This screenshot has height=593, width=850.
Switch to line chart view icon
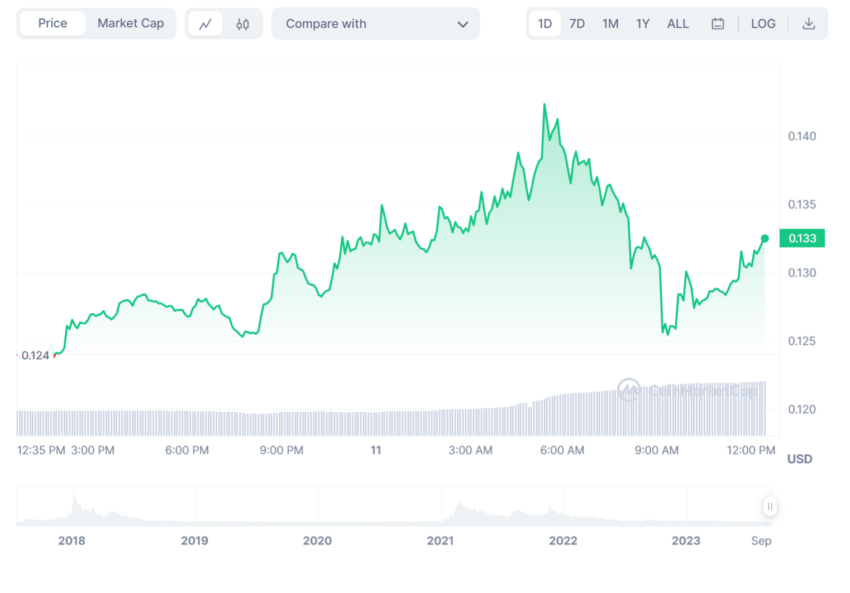point(205,24)
